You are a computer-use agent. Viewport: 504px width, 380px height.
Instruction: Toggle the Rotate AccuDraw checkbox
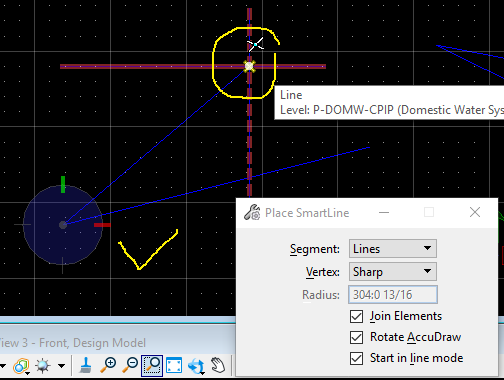[356, 337]
